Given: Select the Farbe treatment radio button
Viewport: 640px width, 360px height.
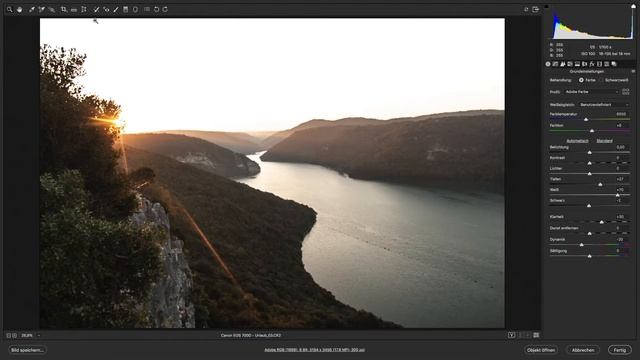Looking at the screenshot, I should 581,80.
